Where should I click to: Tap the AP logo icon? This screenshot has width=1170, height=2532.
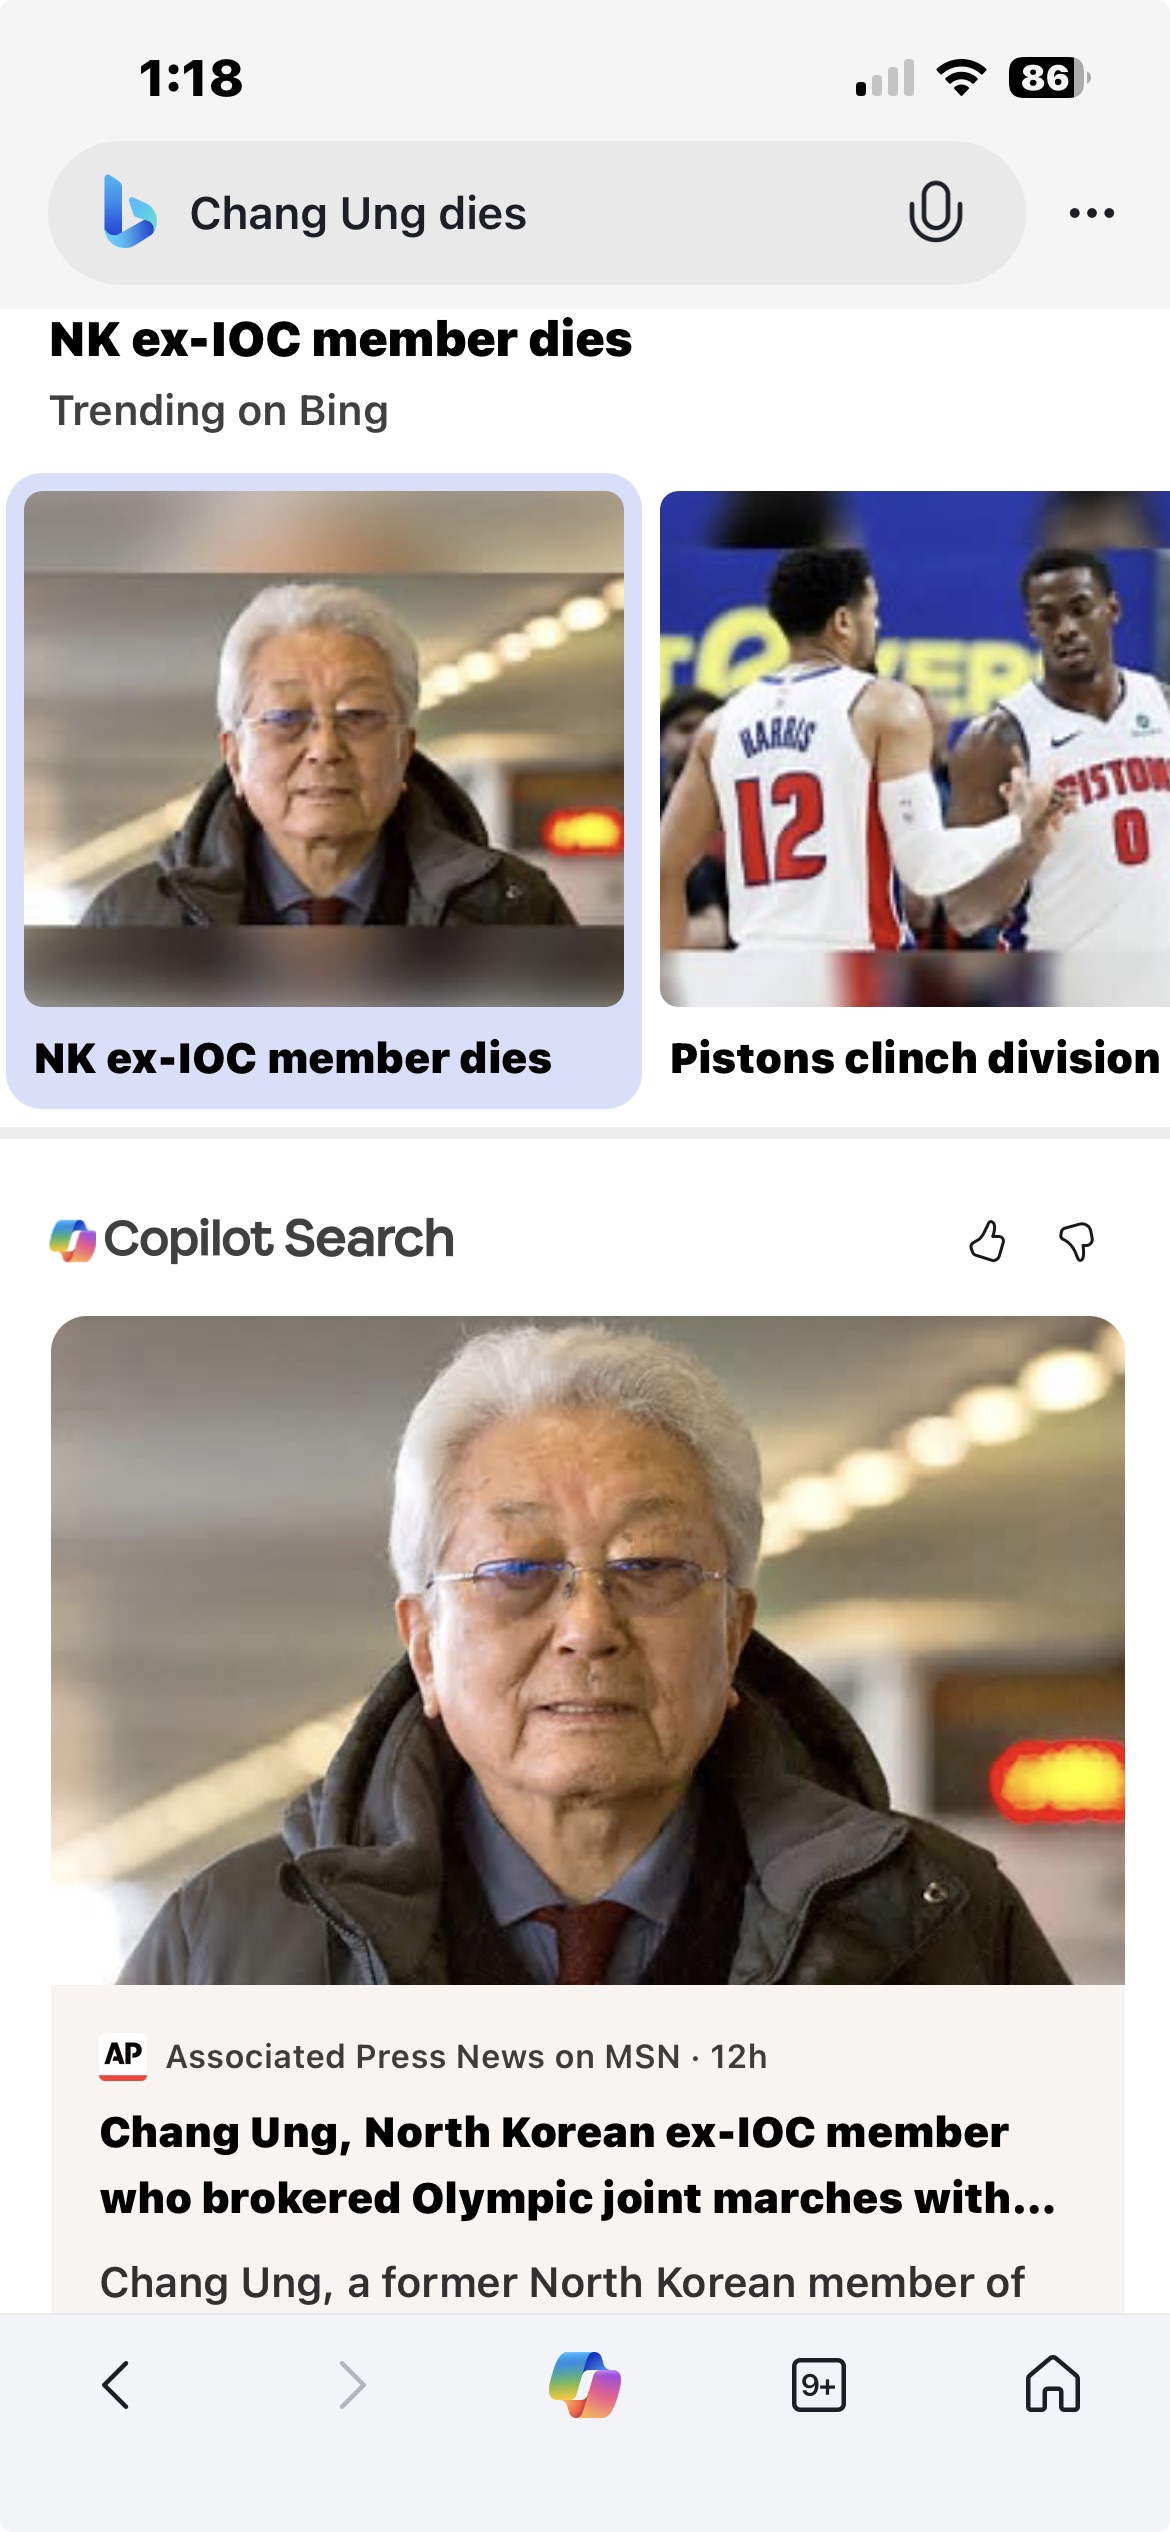[x=123, y=2056]
